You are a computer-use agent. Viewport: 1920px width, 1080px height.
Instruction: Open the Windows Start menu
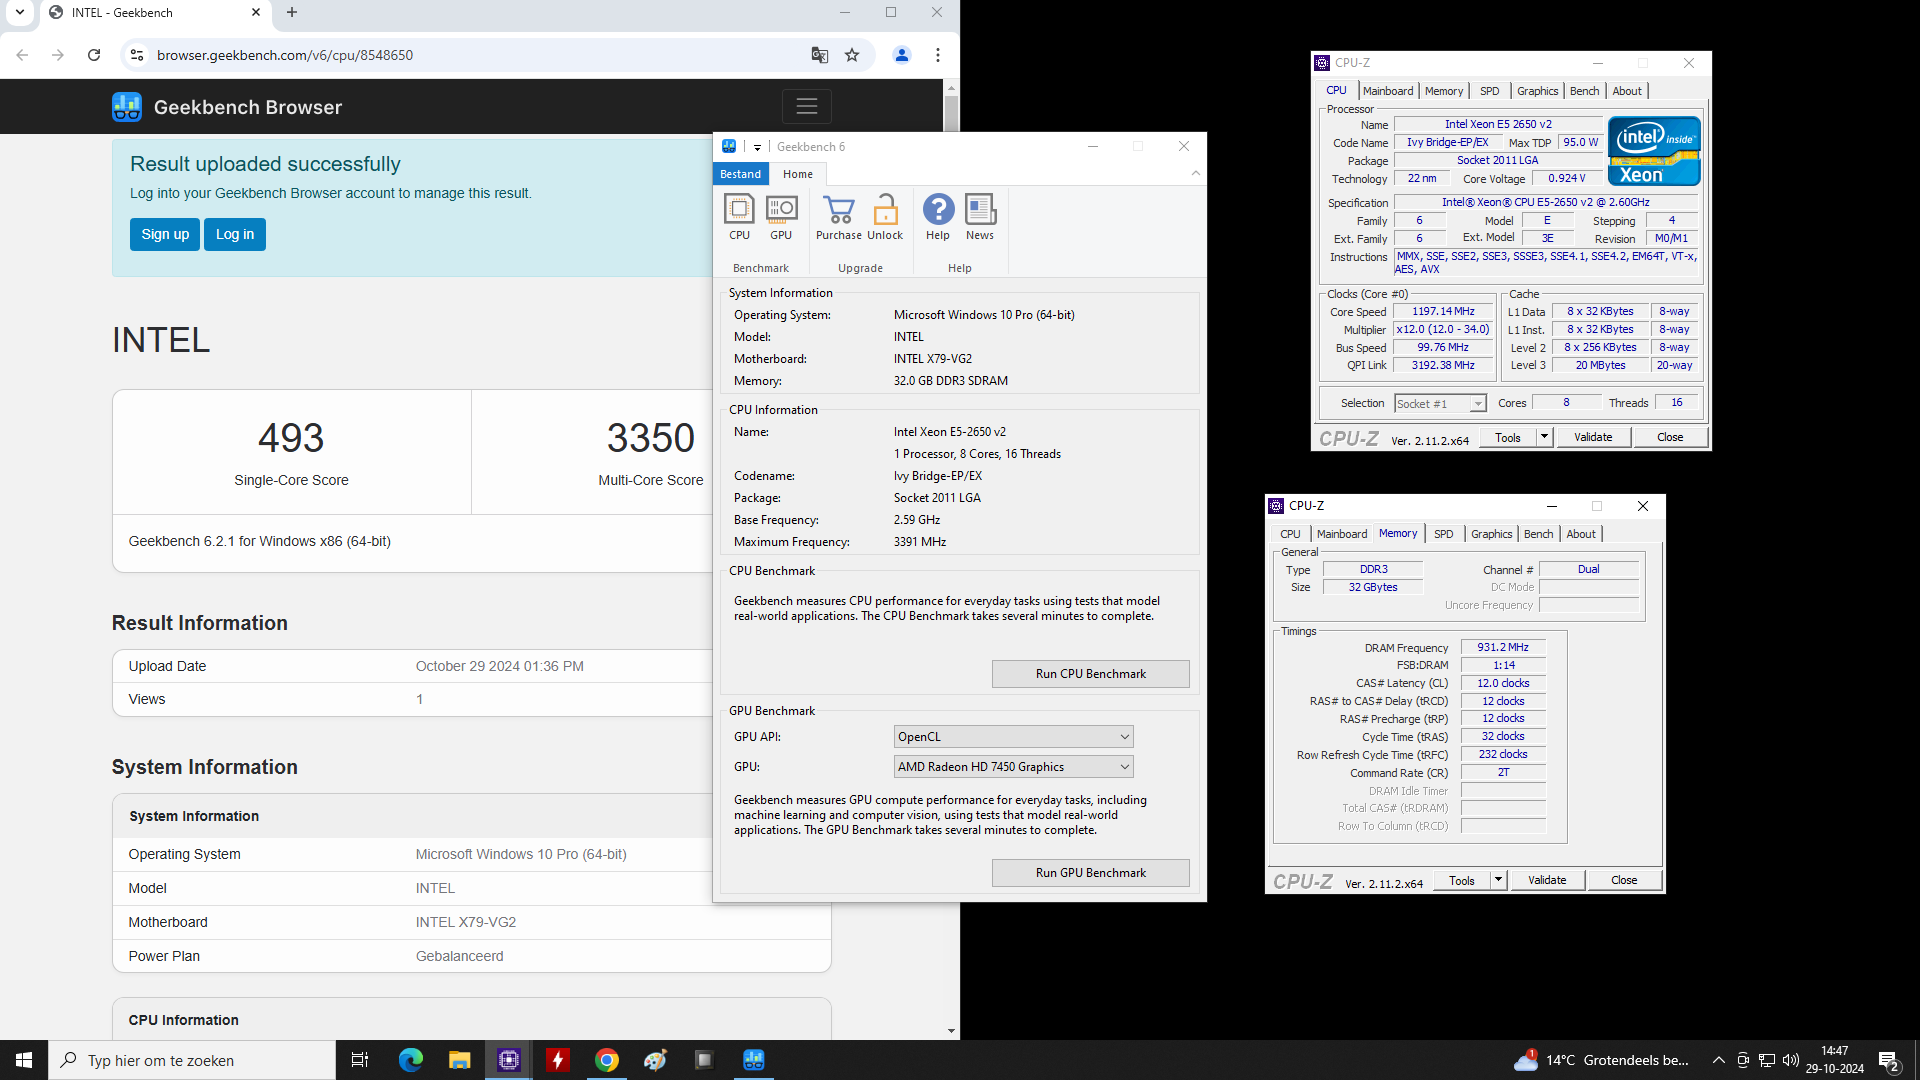coord(24,1060)
